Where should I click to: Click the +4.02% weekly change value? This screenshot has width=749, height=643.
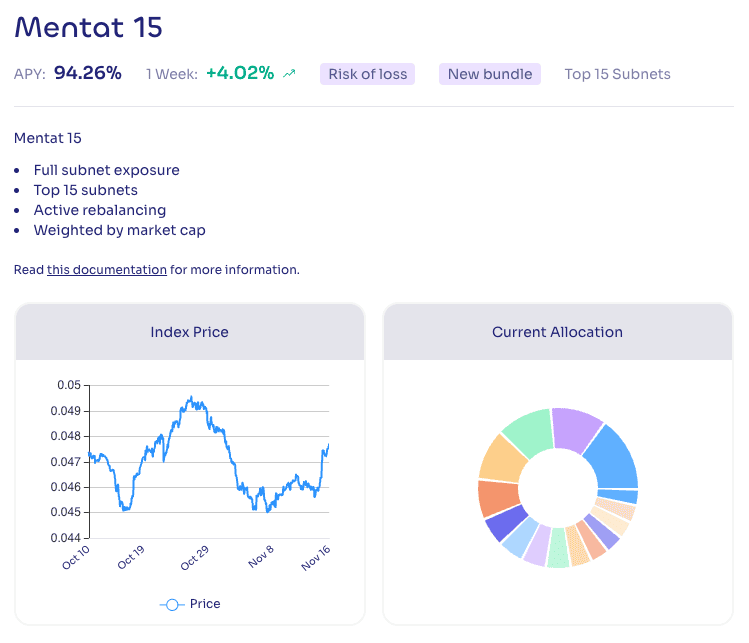coord(239,73)
